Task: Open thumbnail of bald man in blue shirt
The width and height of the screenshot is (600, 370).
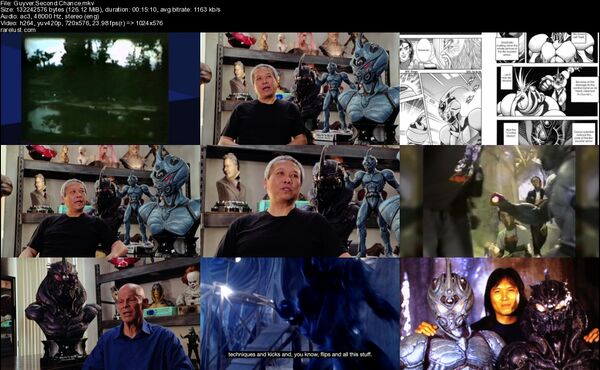Action: click(x=100, y=314)
